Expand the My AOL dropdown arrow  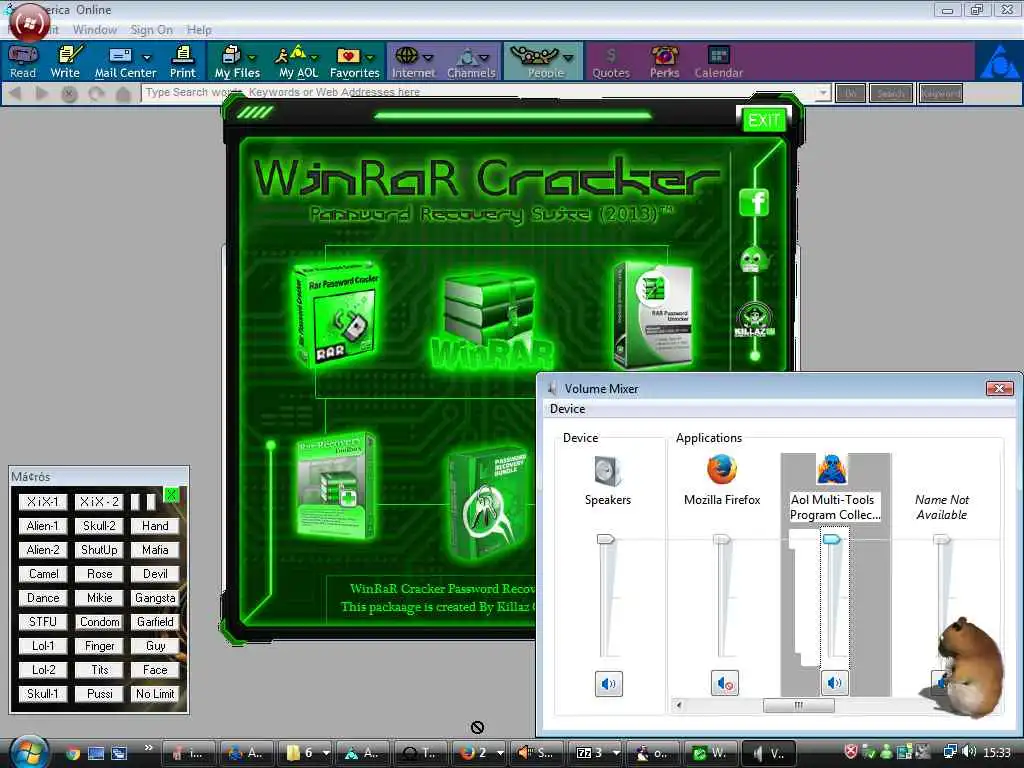(314, 57)
